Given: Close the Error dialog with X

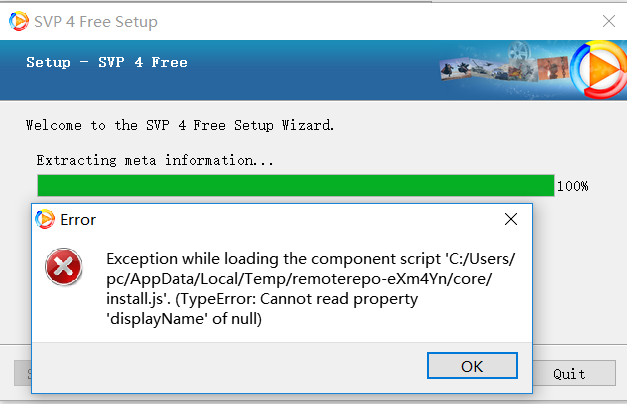Looking at the screenshot, I should click(x=510, y=219).
